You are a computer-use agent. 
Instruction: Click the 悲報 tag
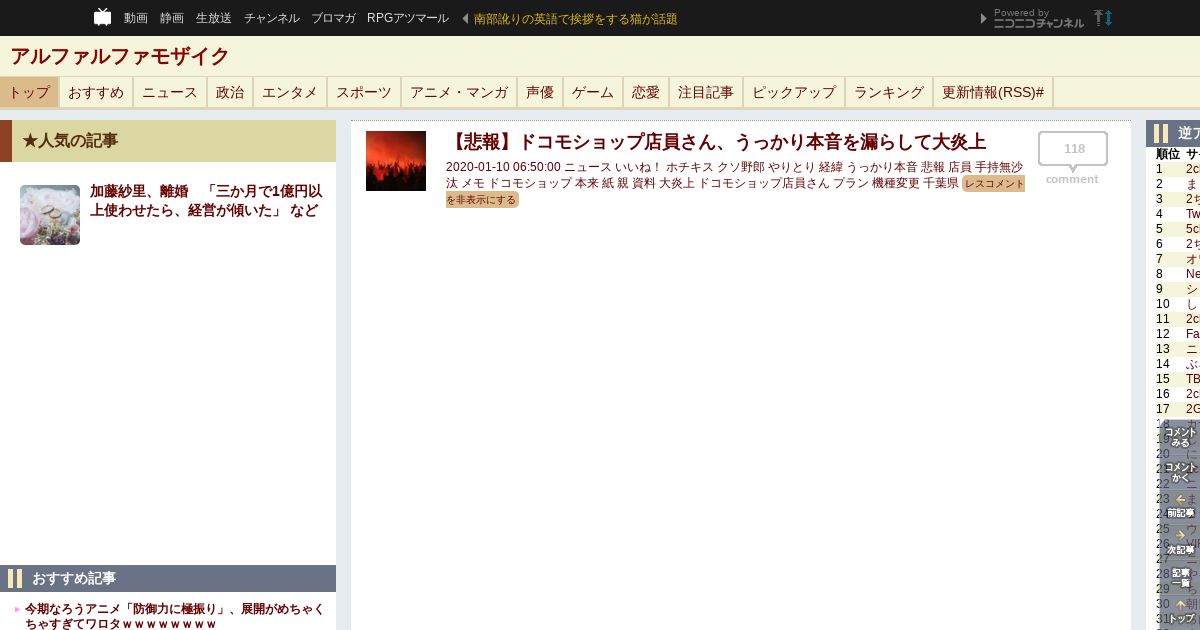(x=933, y=167)
